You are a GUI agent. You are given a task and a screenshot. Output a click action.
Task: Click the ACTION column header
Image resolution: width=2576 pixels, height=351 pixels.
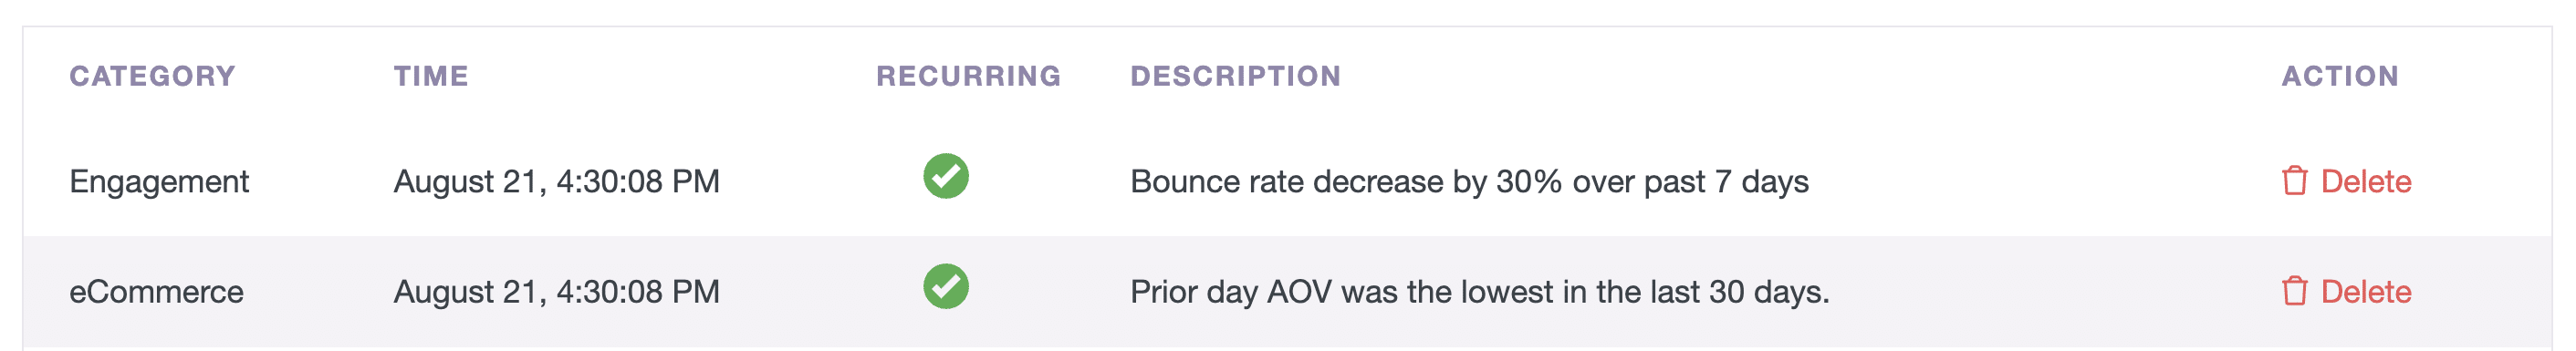[2339, 76]
